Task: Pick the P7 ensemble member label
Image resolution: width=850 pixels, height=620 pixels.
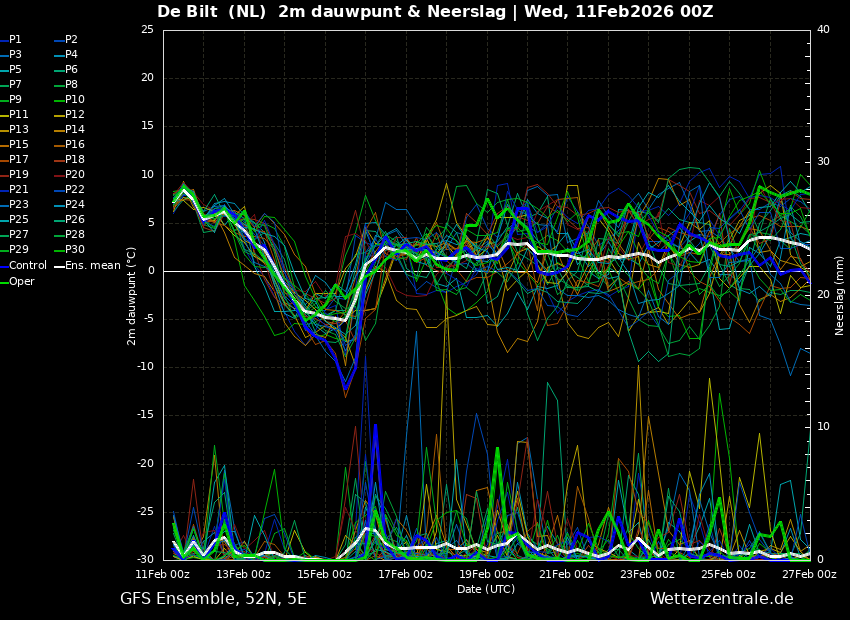Action: click(15, 85)
